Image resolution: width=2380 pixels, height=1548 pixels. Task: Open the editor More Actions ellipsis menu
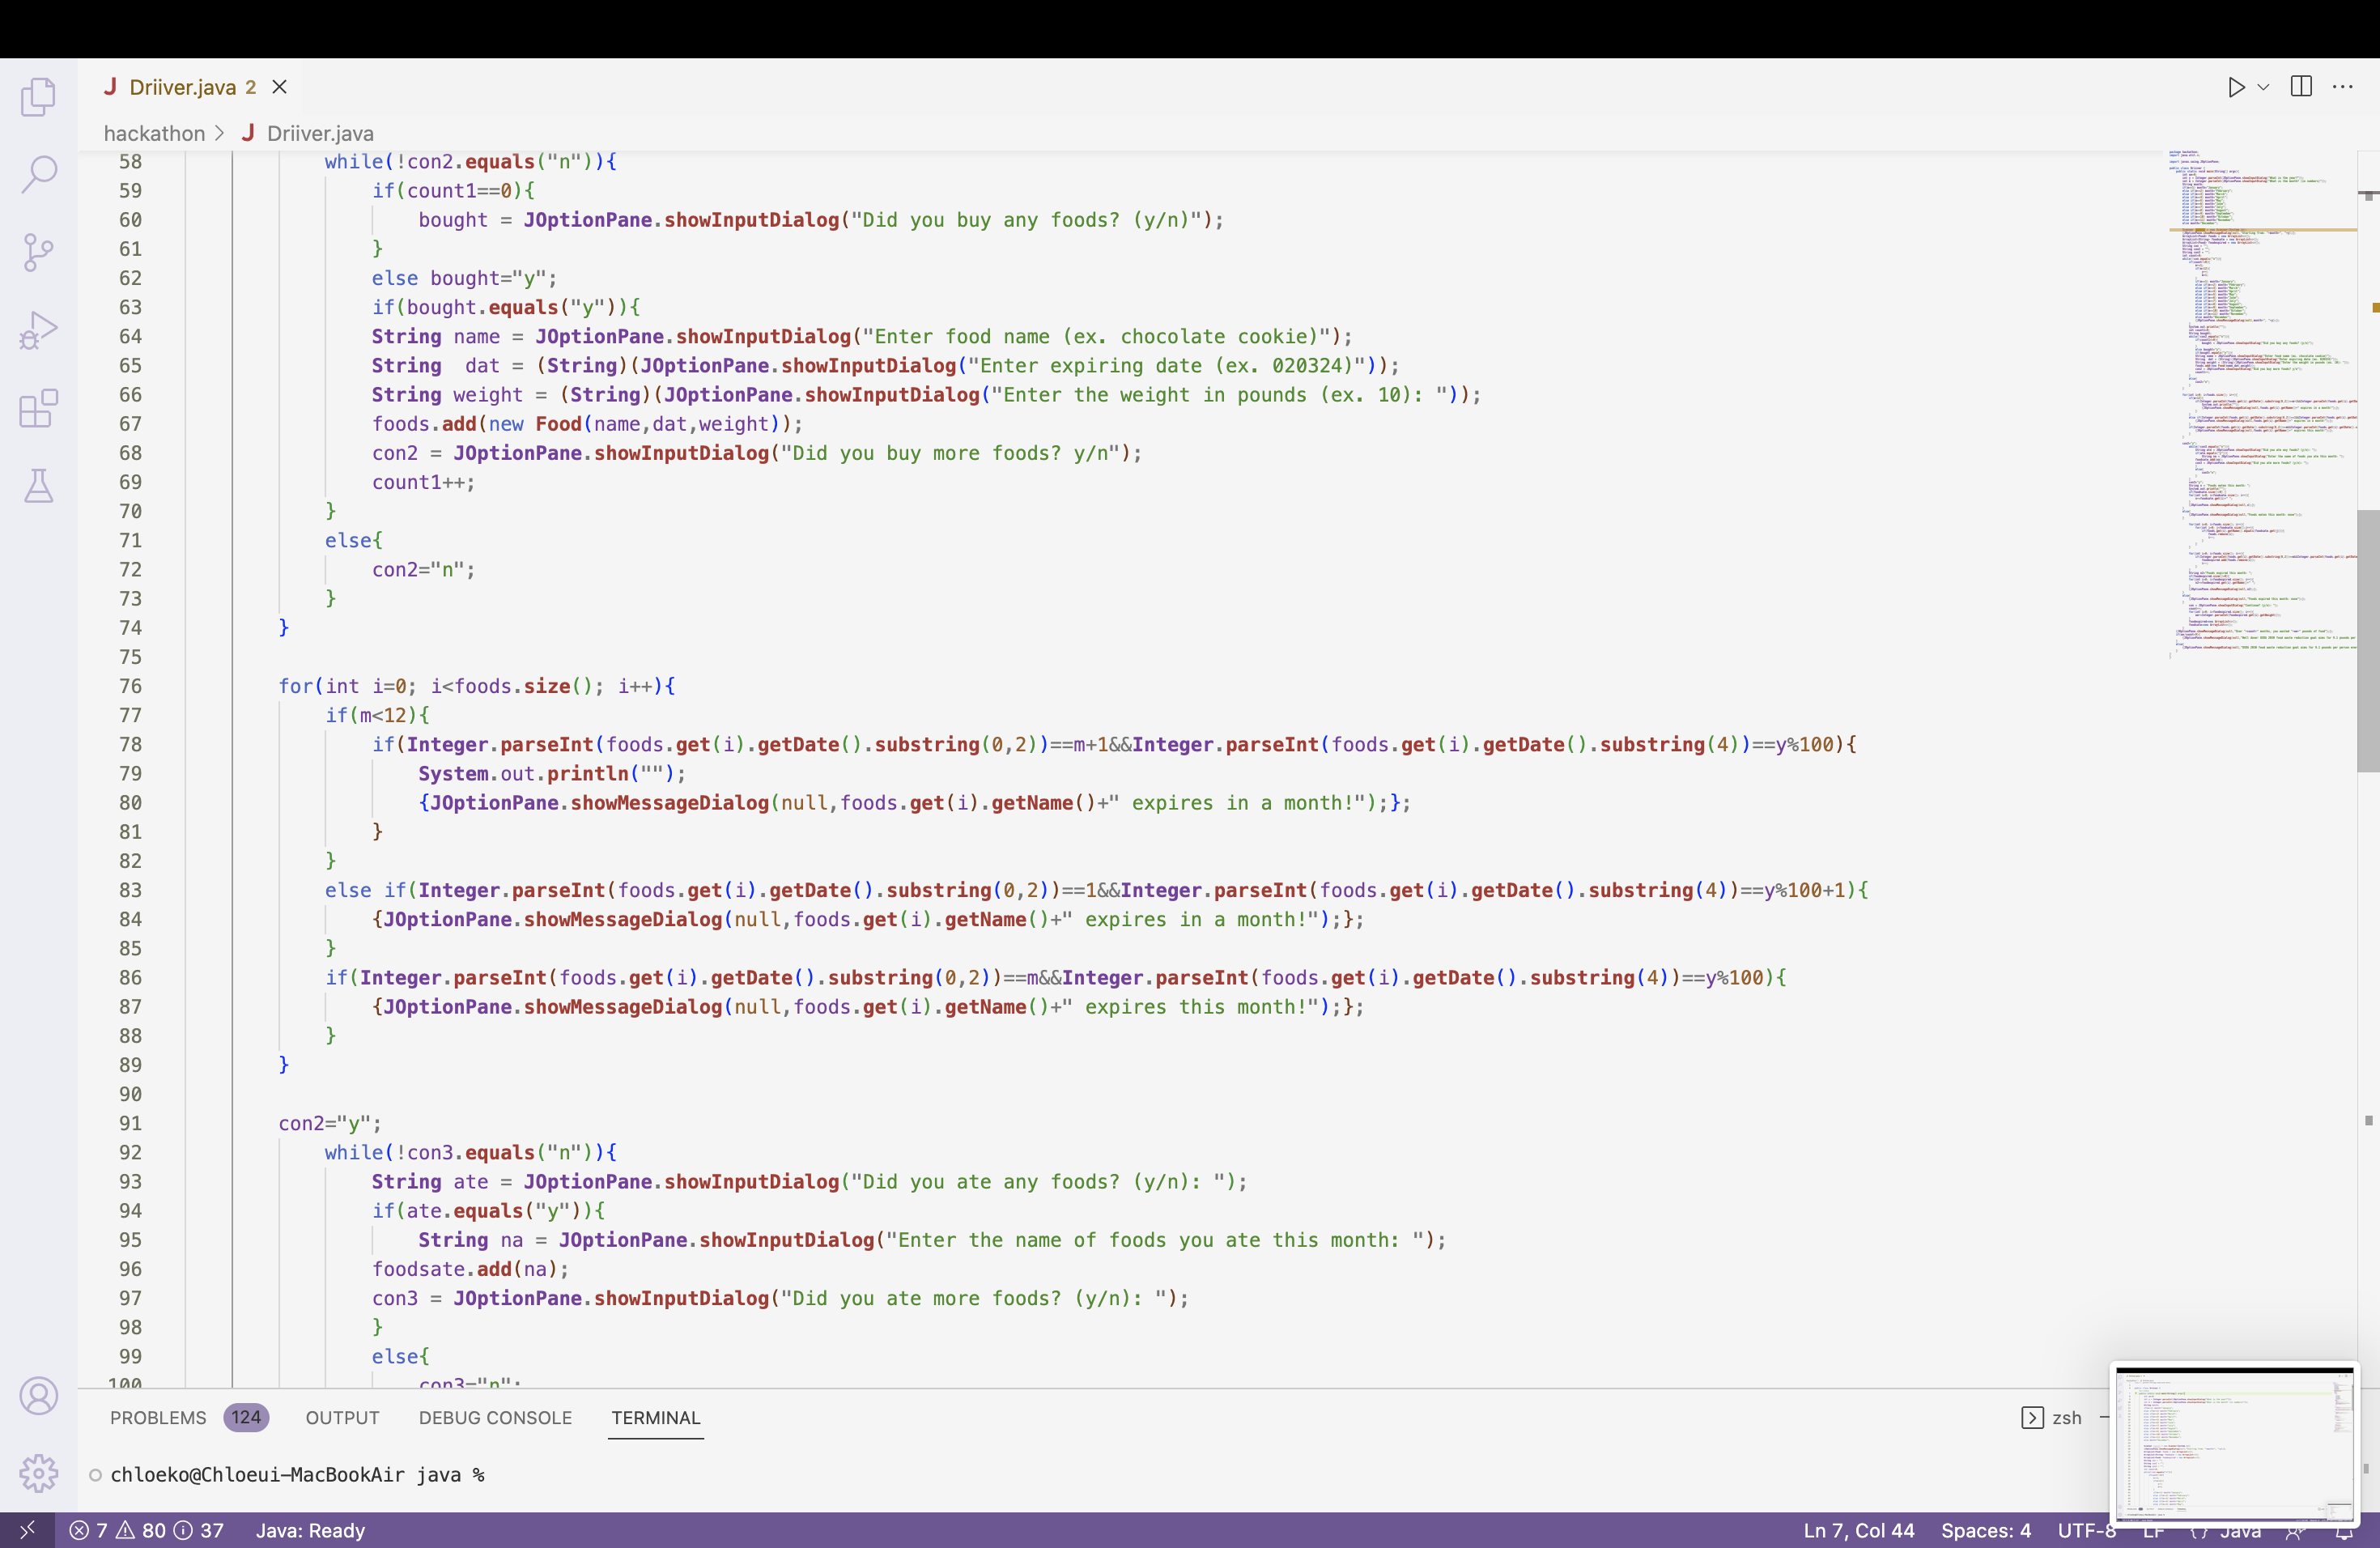[x=2343, y=87]
